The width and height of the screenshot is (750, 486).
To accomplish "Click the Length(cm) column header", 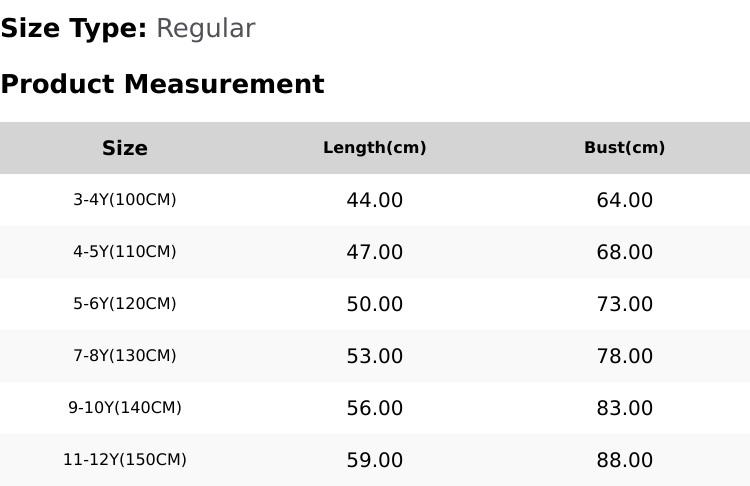I will click(x=375, y=148).
